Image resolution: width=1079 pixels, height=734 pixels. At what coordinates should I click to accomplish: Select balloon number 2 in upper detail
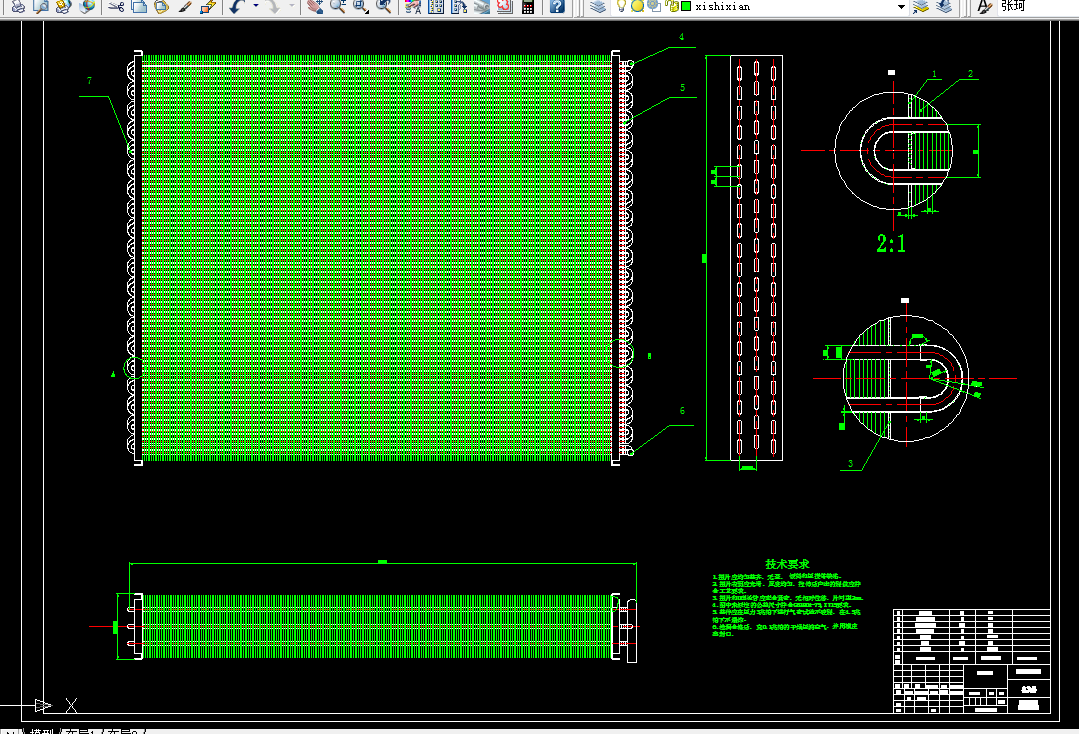(970, 74)
